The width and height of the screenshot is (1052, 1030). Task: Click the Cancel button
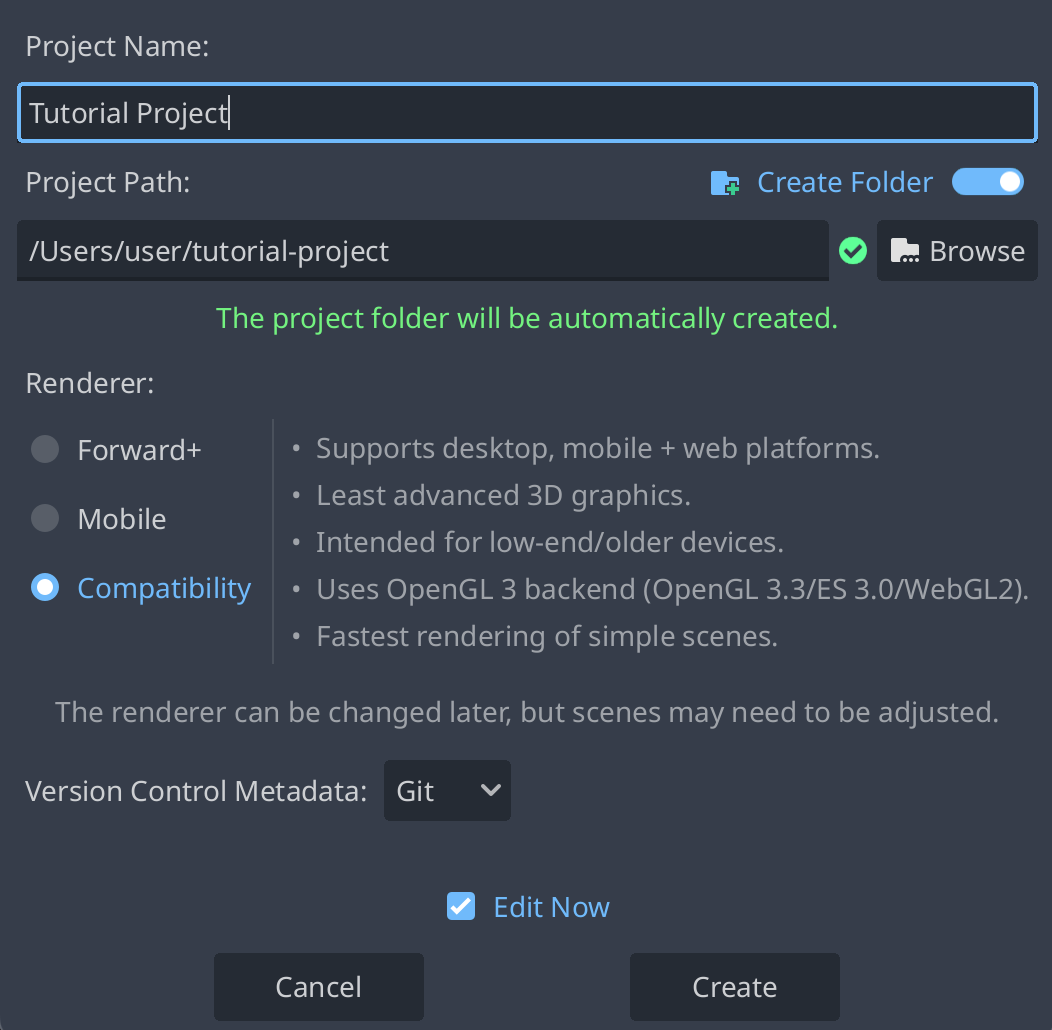tap(318, 987)
